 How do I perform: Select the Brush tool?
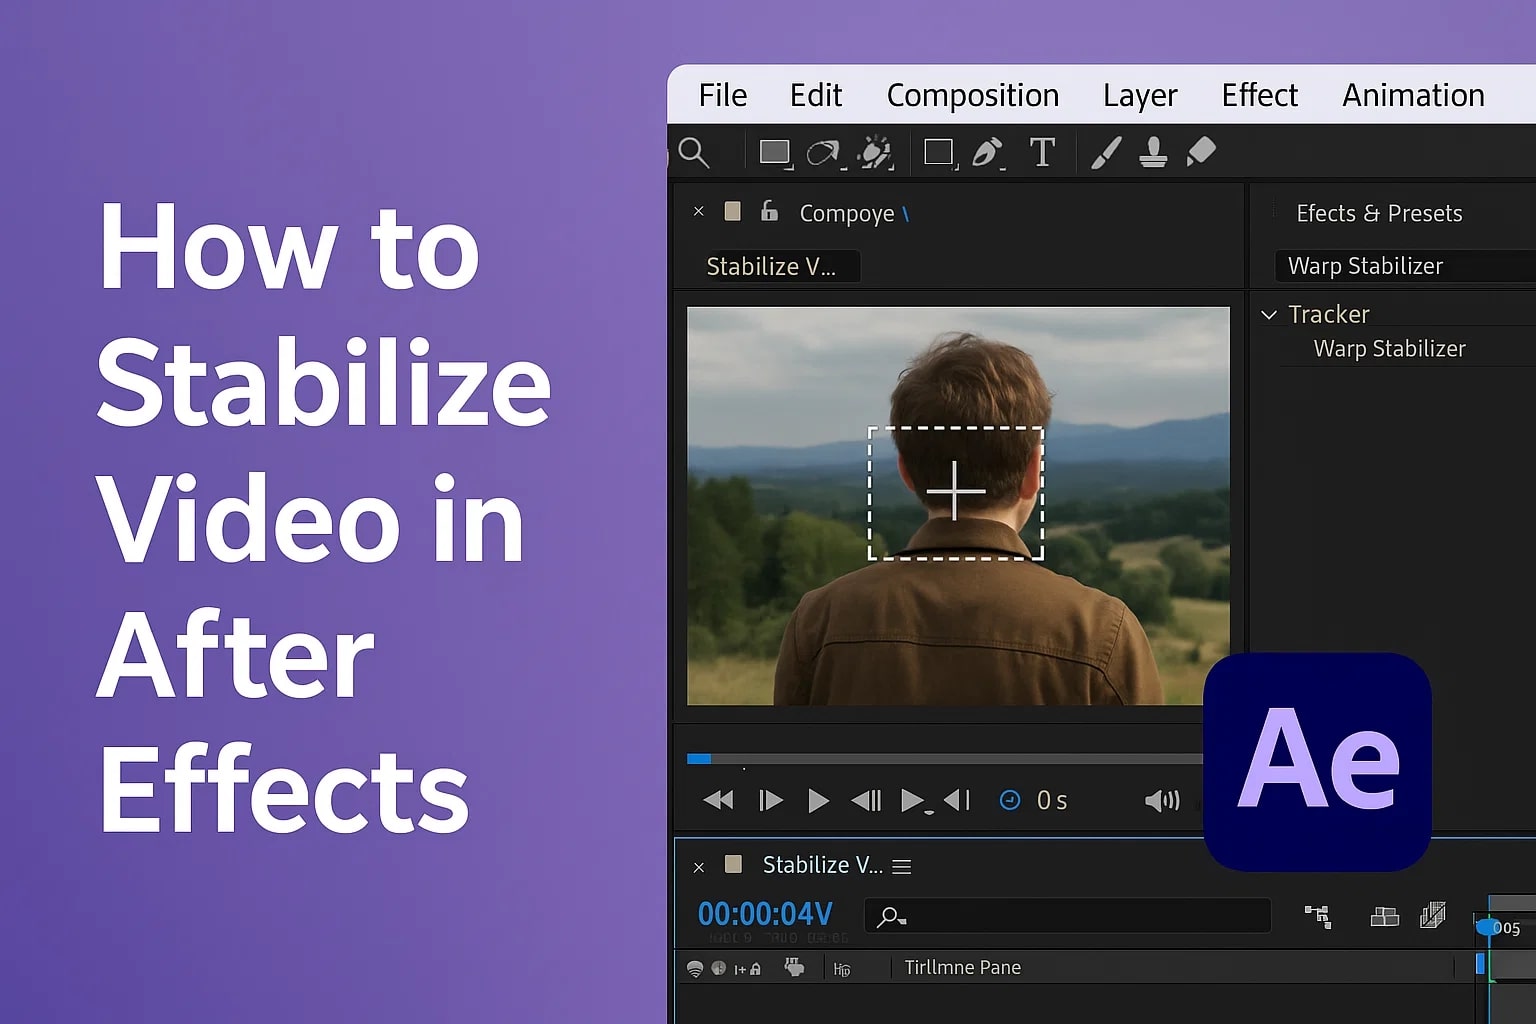pyautogui.click(x=1105, y=152)
